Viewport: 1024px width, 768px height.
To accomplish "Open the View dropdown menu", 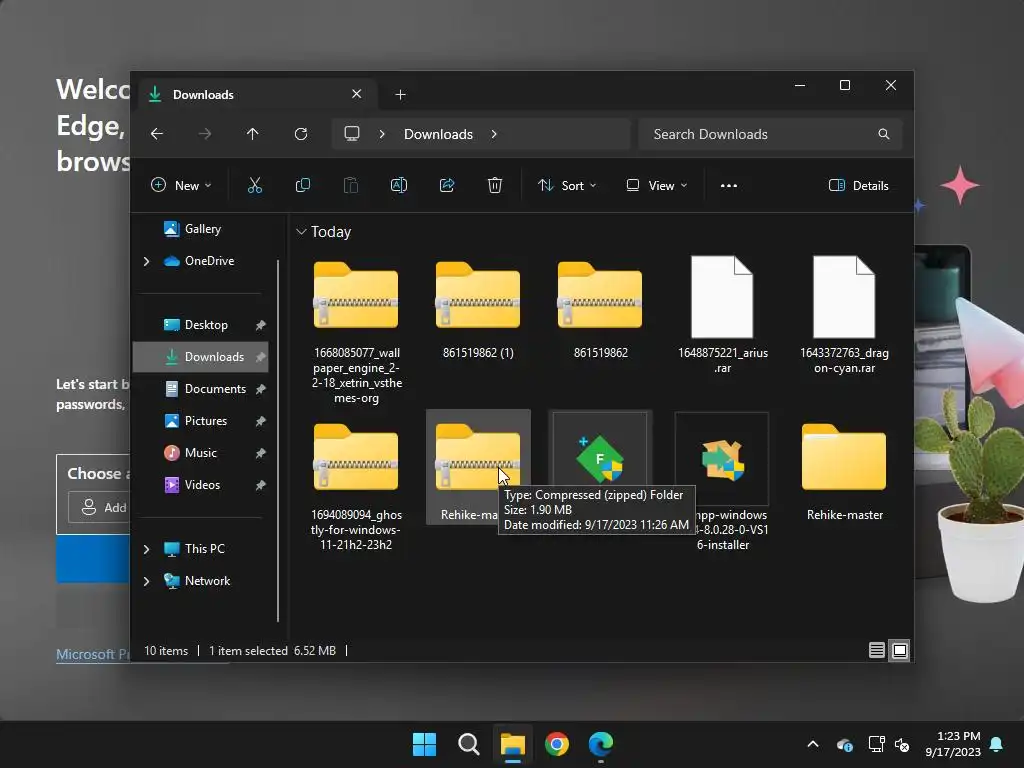I will tap(656, 185).
